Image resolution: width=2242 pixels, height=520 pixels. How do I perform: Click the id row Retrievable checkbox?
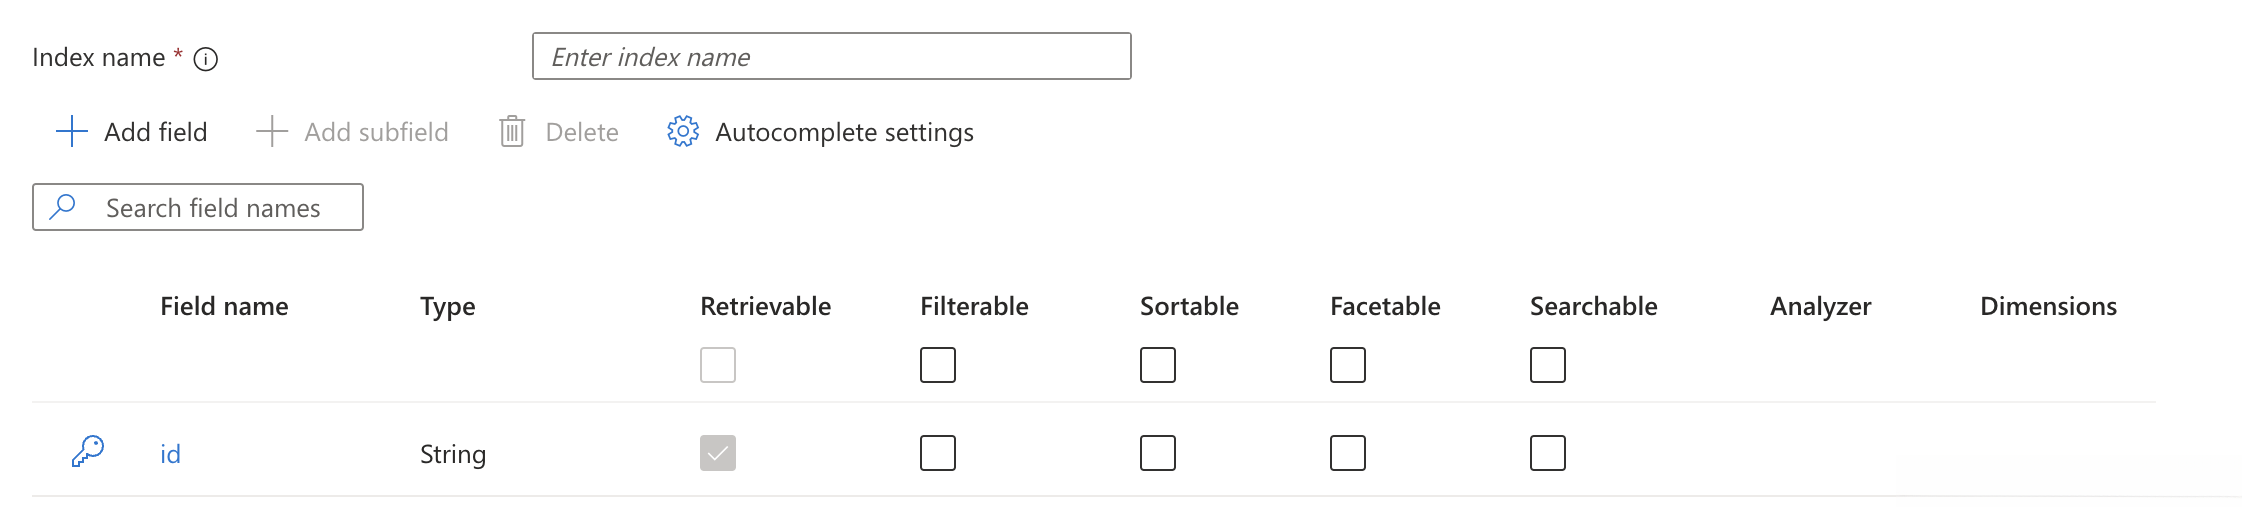pyautogui.click(x=718, y=453)
